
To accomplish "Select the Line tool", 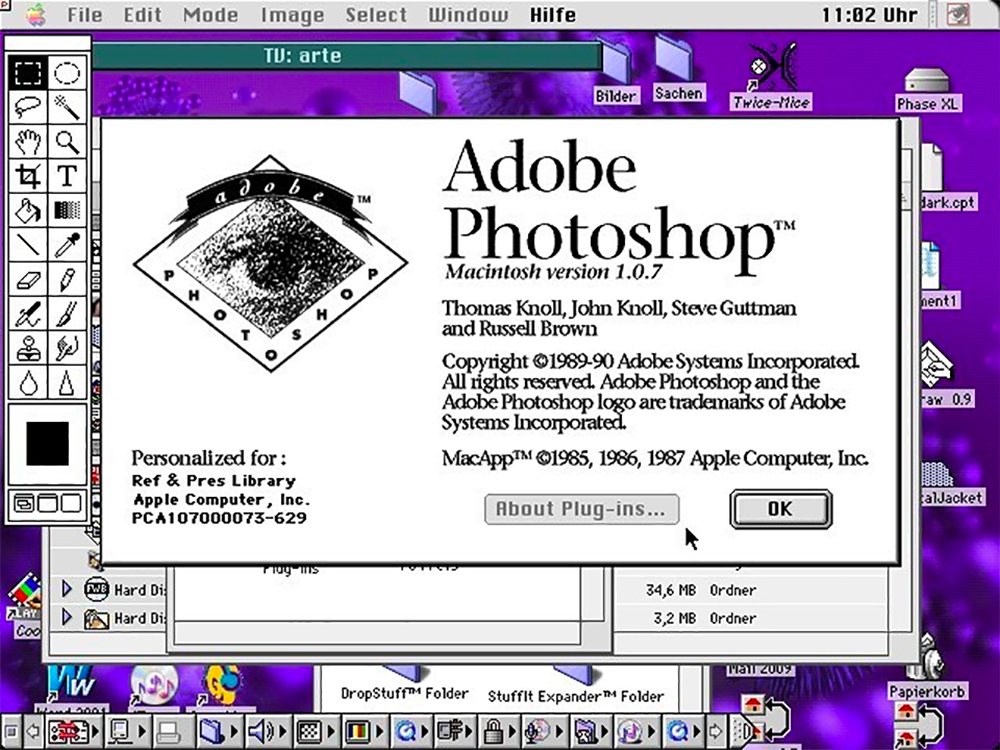I will point(28,245).
